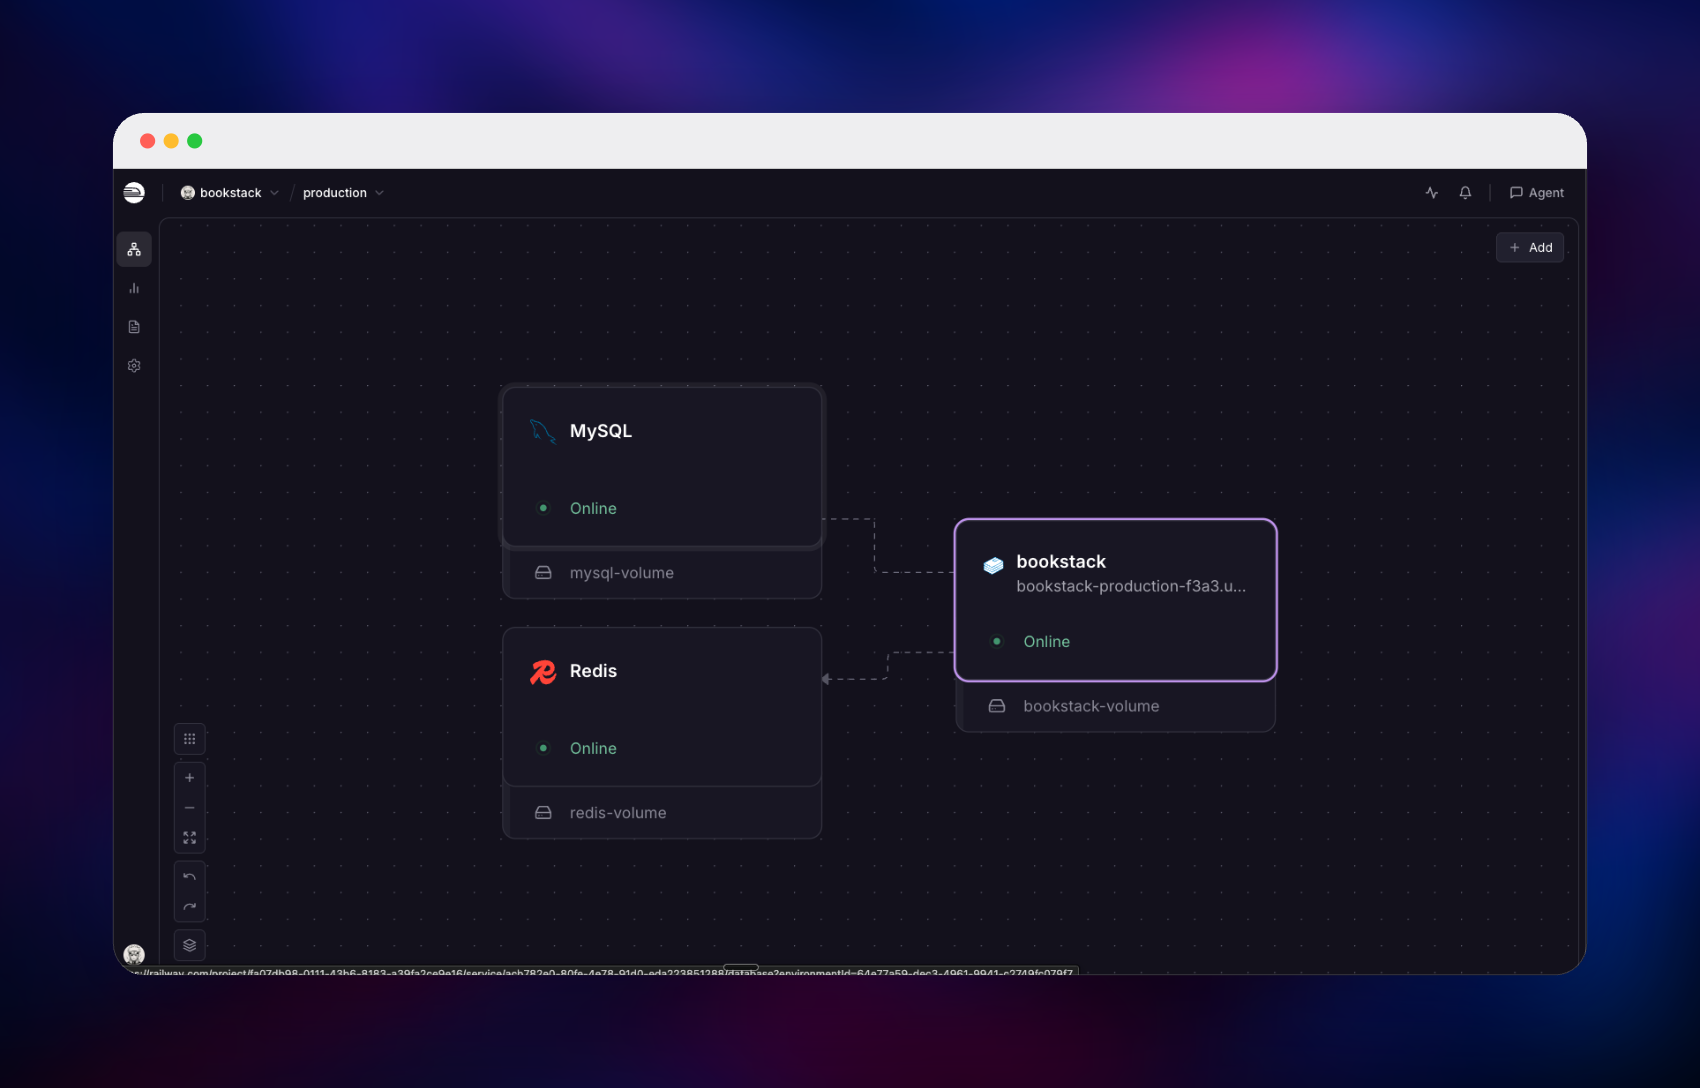Zoom in on the canvas

pos(189,778)
